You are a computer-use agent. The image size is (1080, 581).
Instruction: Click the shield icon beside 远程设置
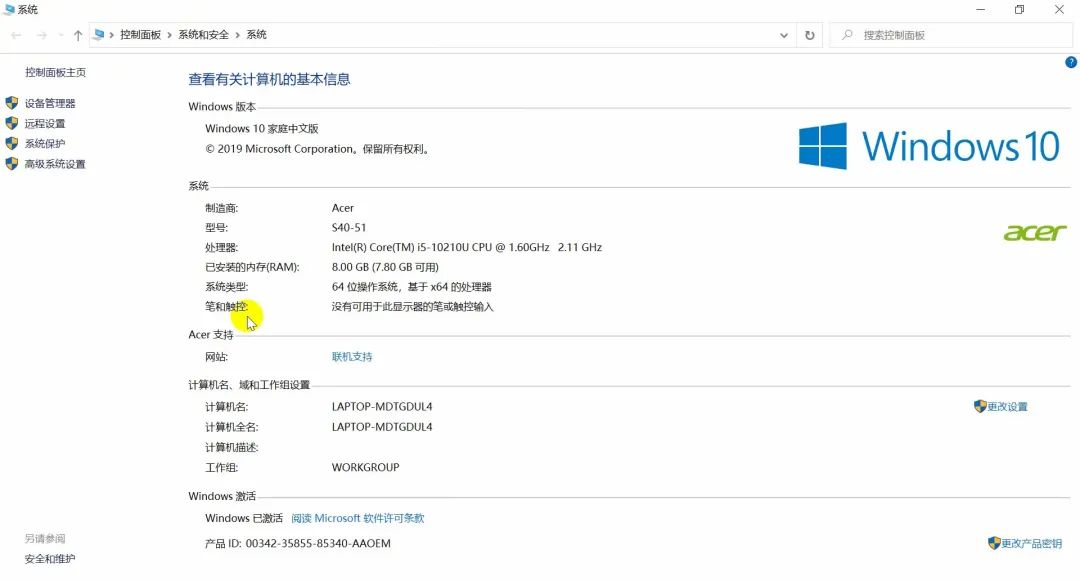pyautogui.click(x=12, y=123)
